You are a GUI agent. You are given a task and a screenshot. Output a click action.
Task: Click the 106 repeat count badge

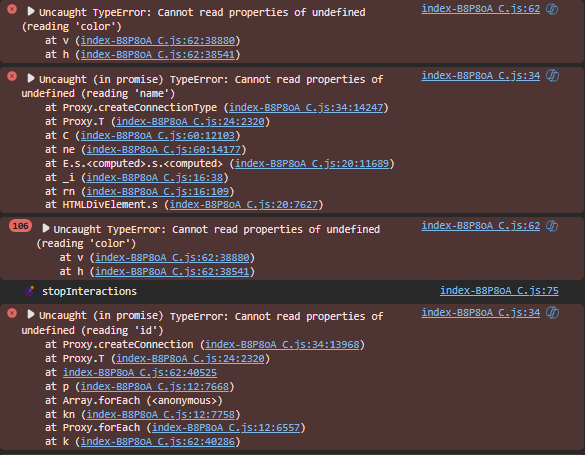21,226
